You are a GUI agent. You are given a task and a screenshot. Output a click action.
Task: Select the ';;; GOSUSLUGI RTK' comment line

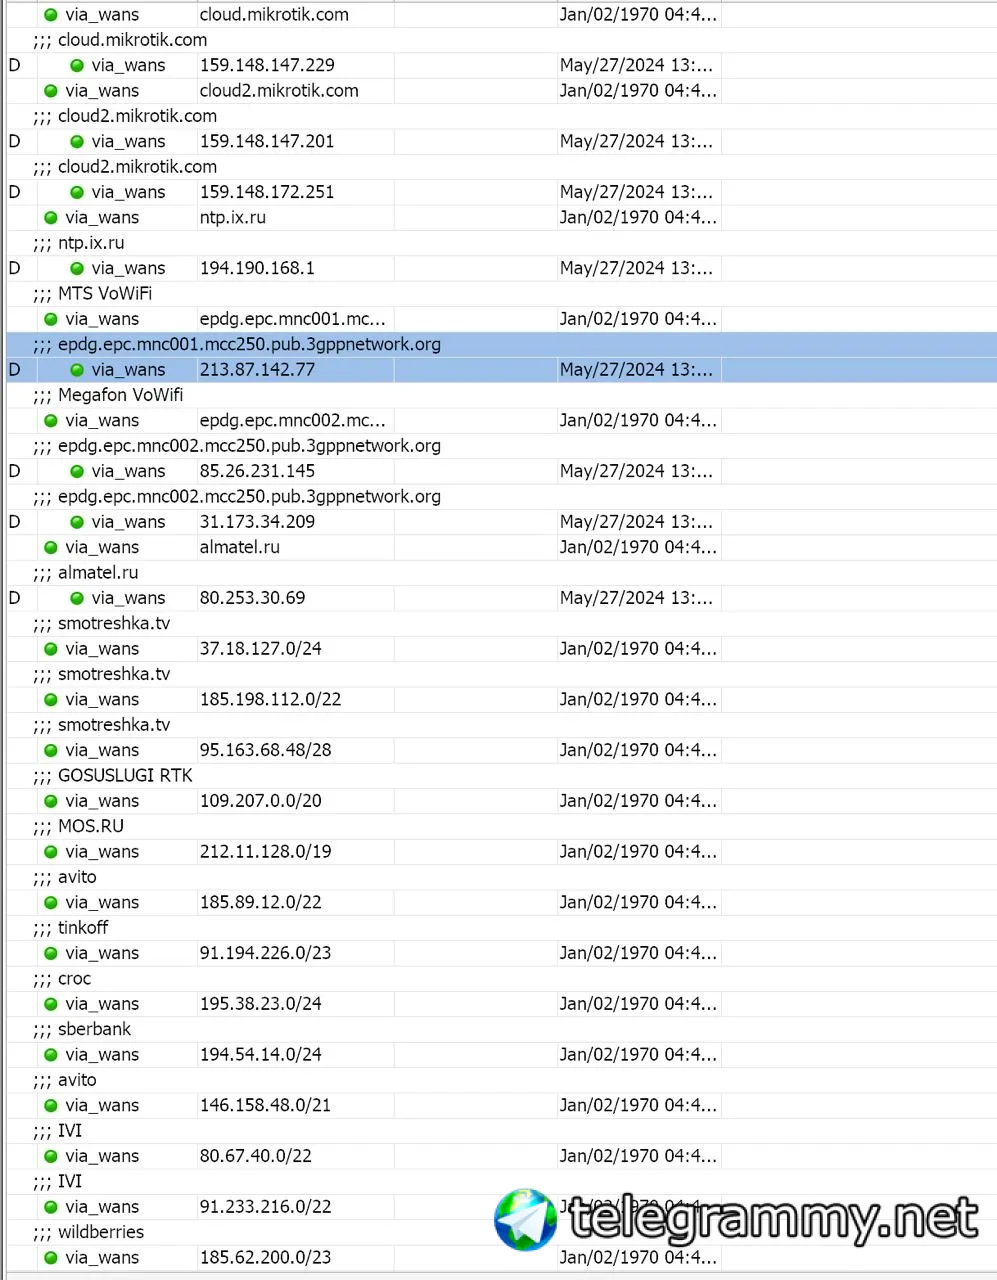pyautogui.click(x=112, y=775)
